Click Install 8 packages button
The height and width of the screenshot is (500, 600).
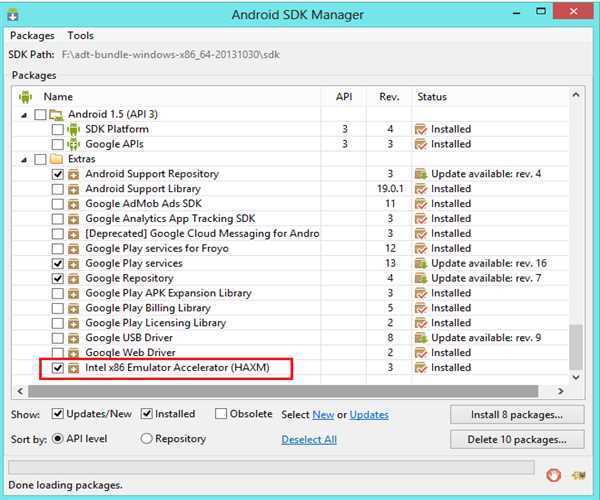pos(517,414)
